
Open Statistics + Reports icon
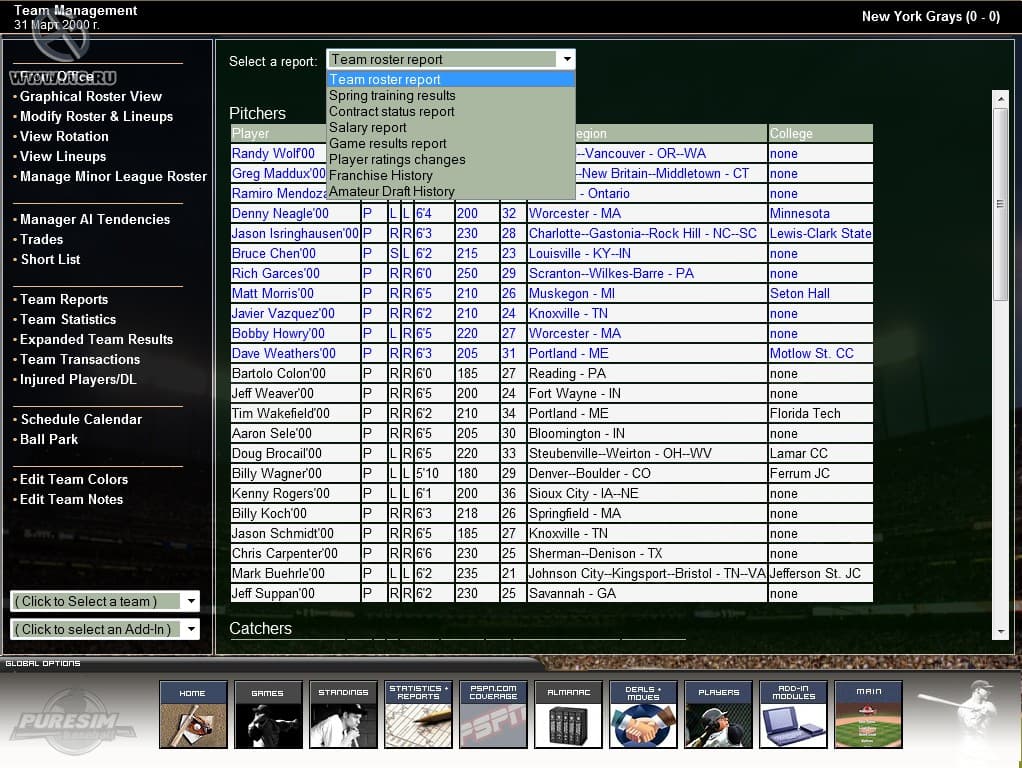(x=418, y=714)
